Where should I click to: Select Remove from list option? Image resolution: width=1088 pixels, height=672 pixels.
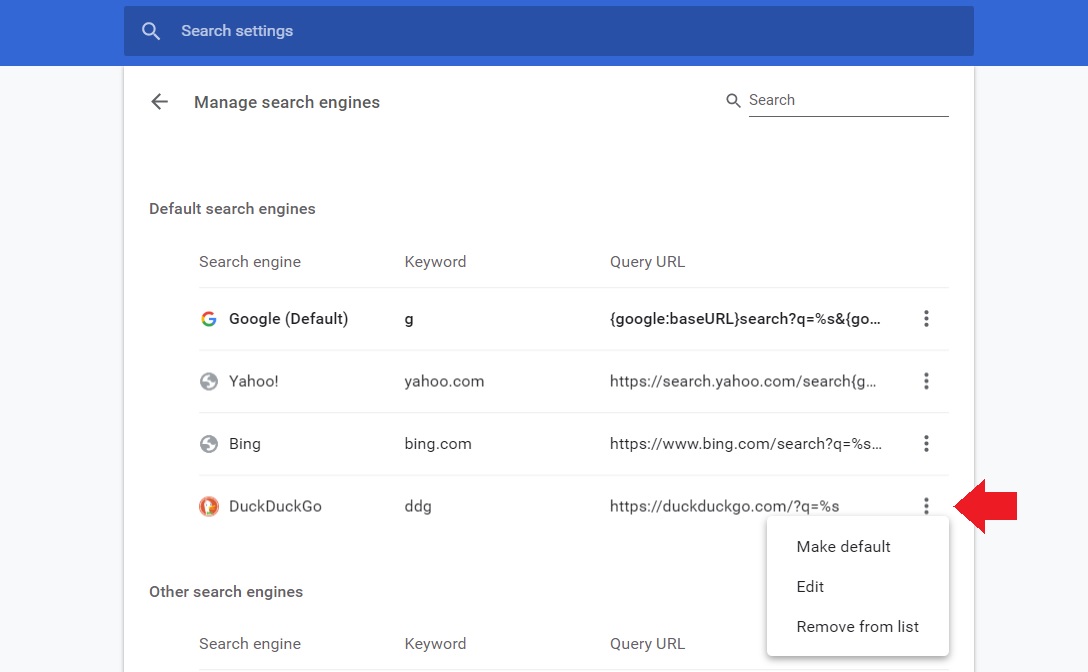tap(857, 627)
